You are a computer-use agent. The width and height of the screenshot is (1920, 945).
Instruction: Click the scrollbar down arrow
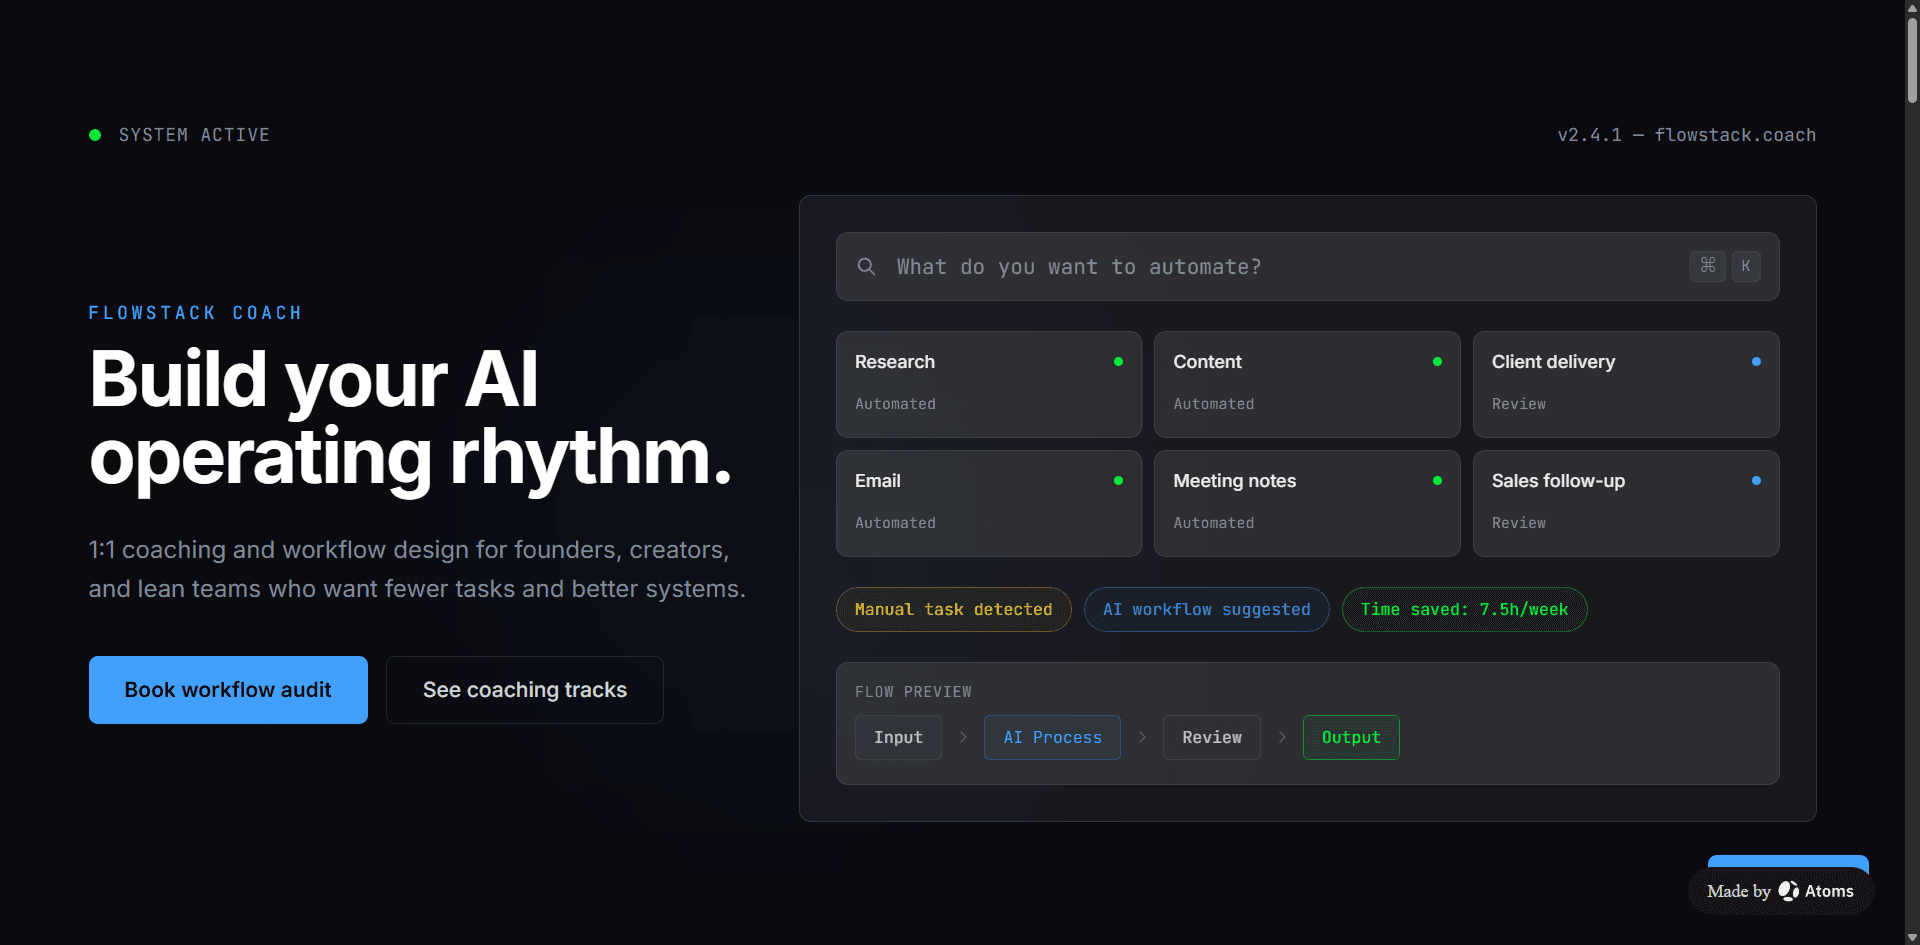[x=1912, y=937]
